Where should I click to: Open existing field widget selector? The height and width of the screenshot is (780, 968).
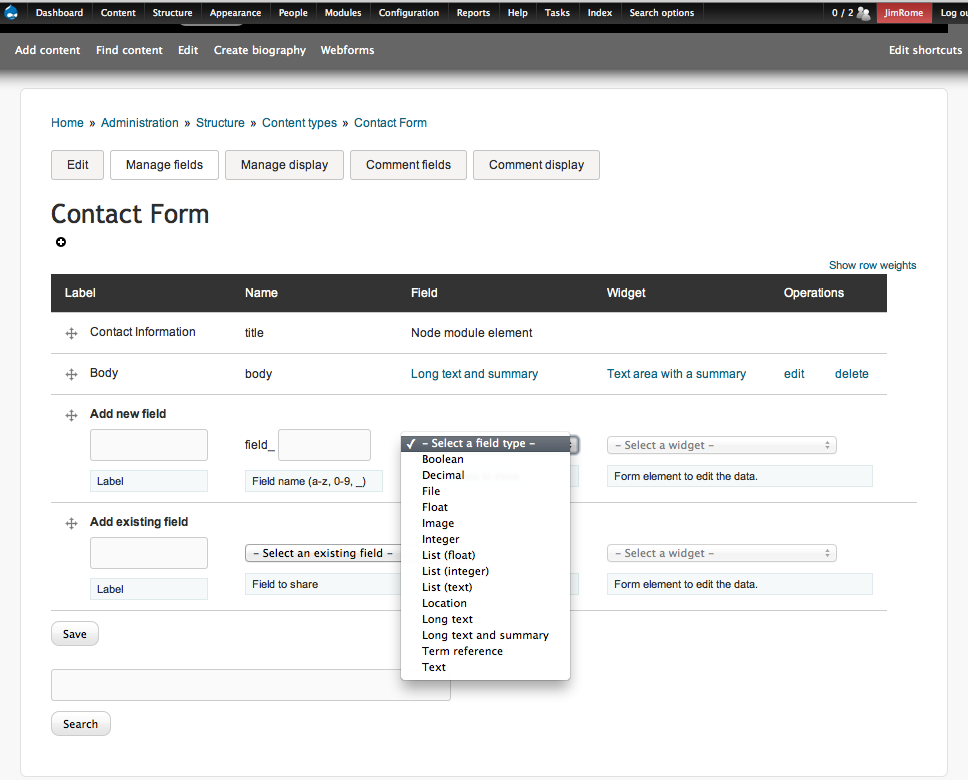pyautogui.click(x=721, y=553)
